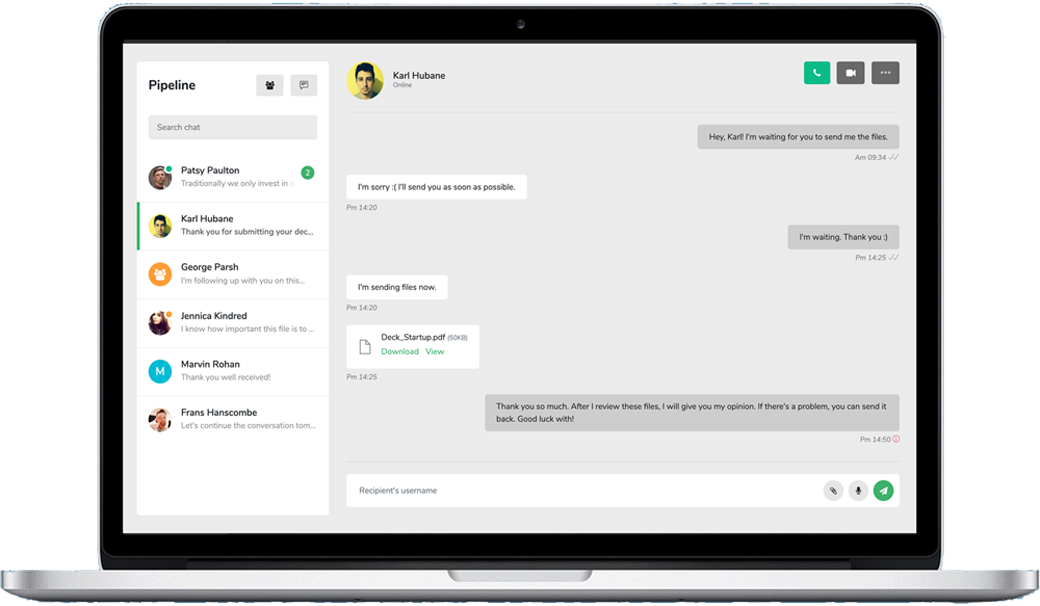Open George Parsh's conversation
Viewport: 1040px width, 606px height.
coord(233,274)
